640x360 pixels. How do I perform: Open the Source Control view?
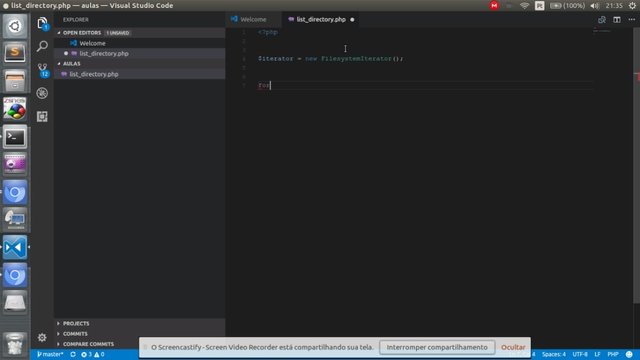click(x=42, y=70)
